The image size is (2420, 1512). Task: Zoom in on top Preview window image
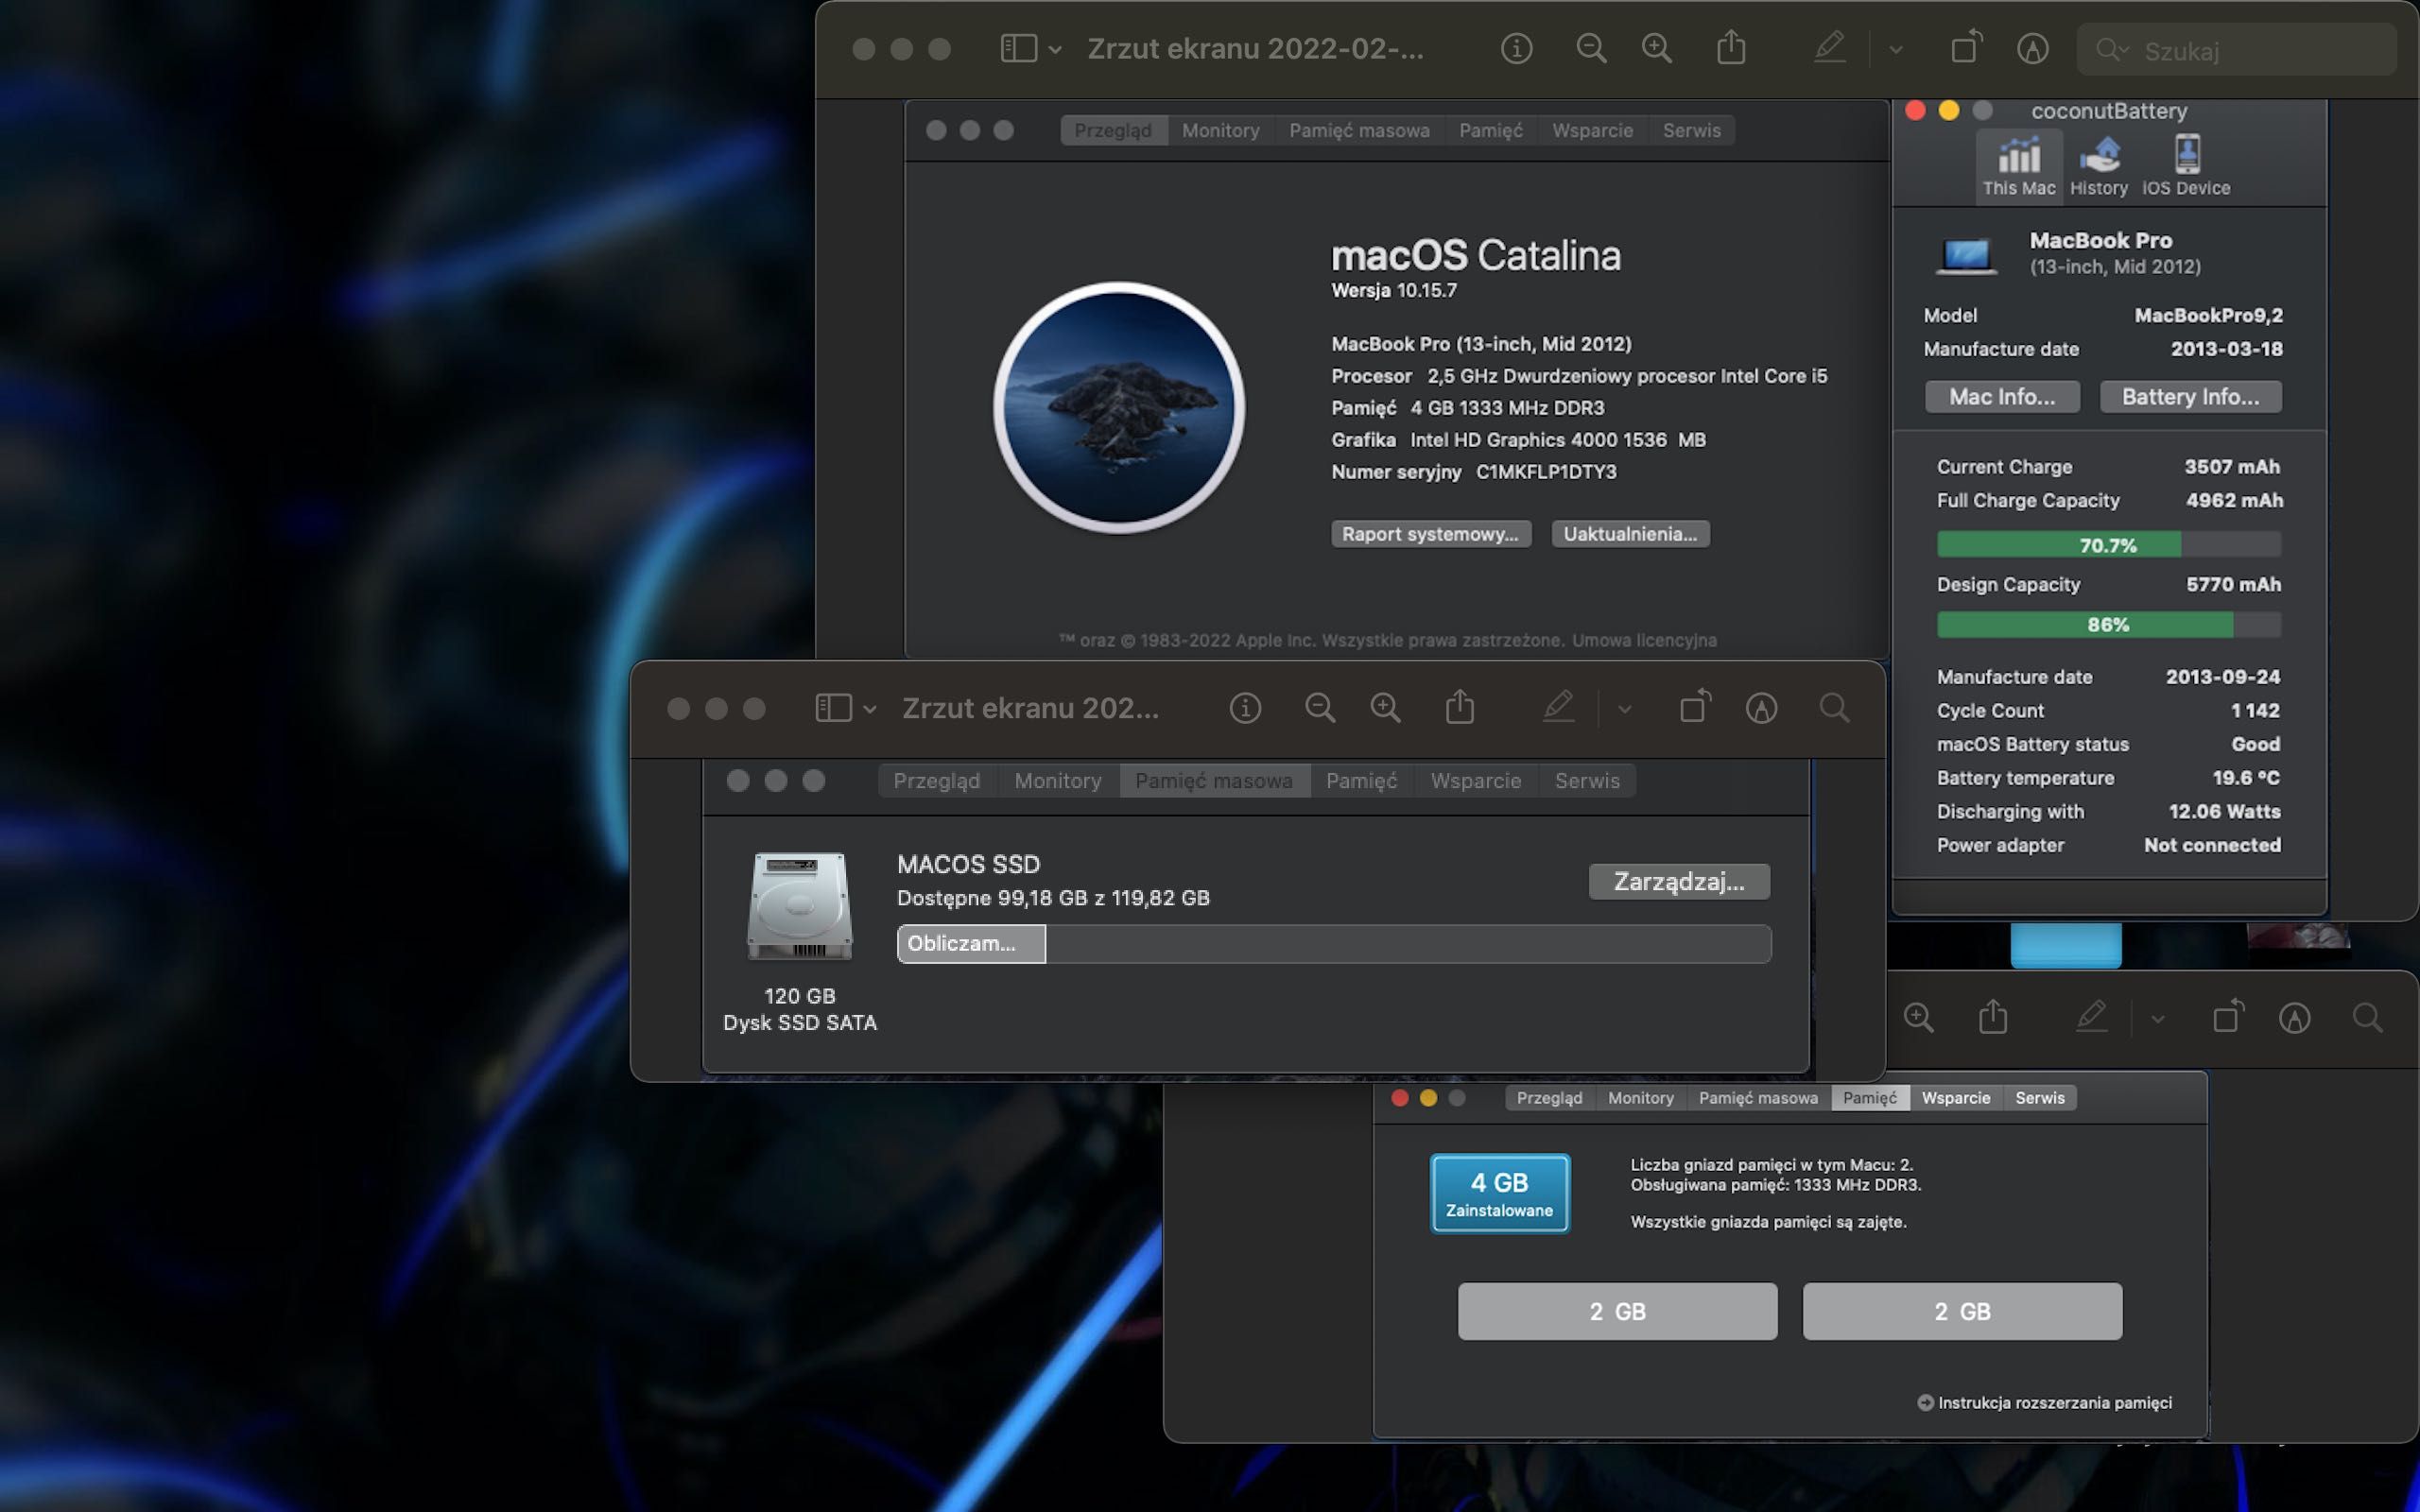1657,48
